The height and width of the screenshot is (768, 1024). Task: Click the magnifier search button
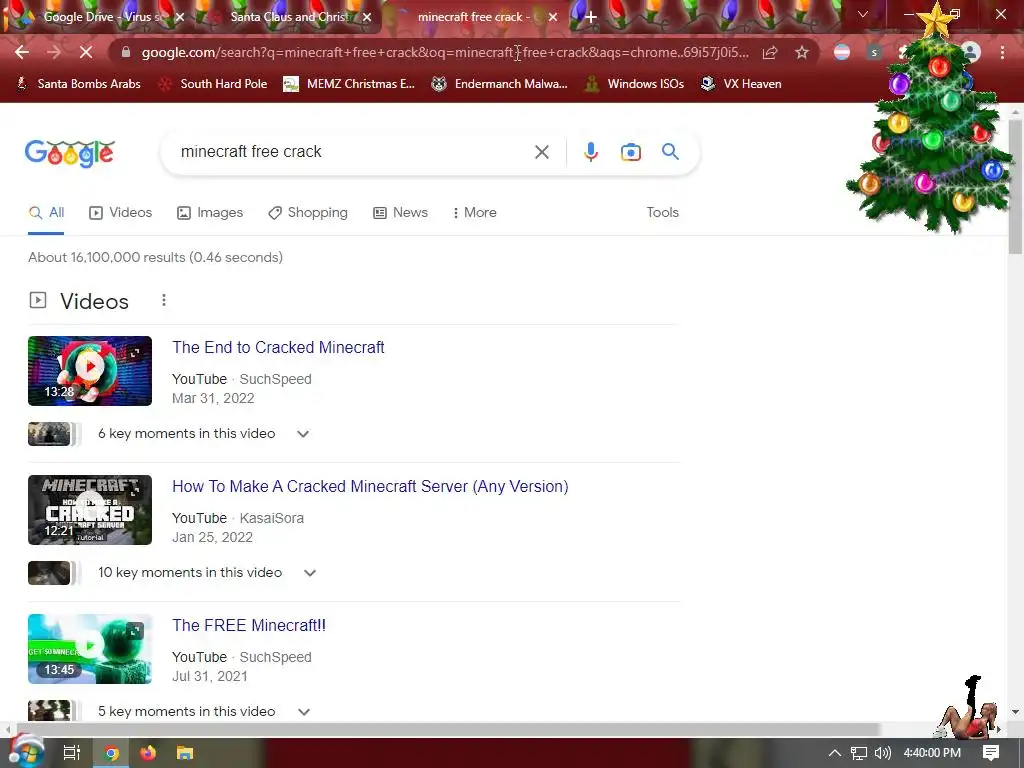coord(670,152)
